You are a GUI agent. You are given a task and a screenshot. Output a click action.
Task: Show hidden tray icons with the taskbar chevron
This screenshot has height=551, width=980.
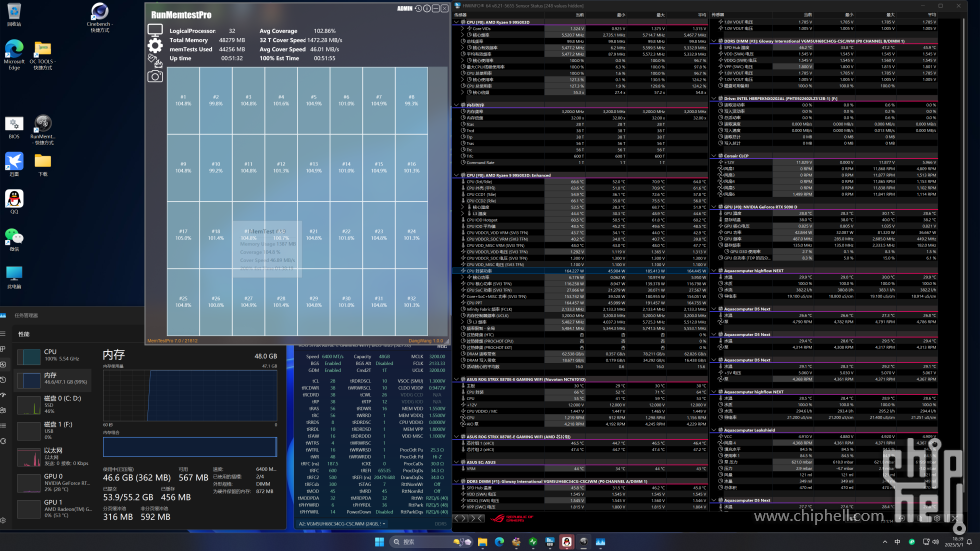click(x=884, y=542)
